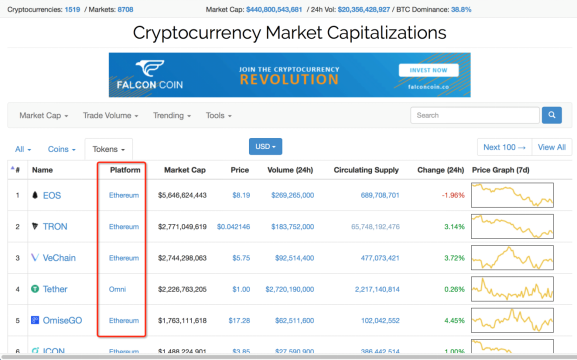Click Ethereum platform link in EOS row
This screenshot has height=360, width=577.
124,195
